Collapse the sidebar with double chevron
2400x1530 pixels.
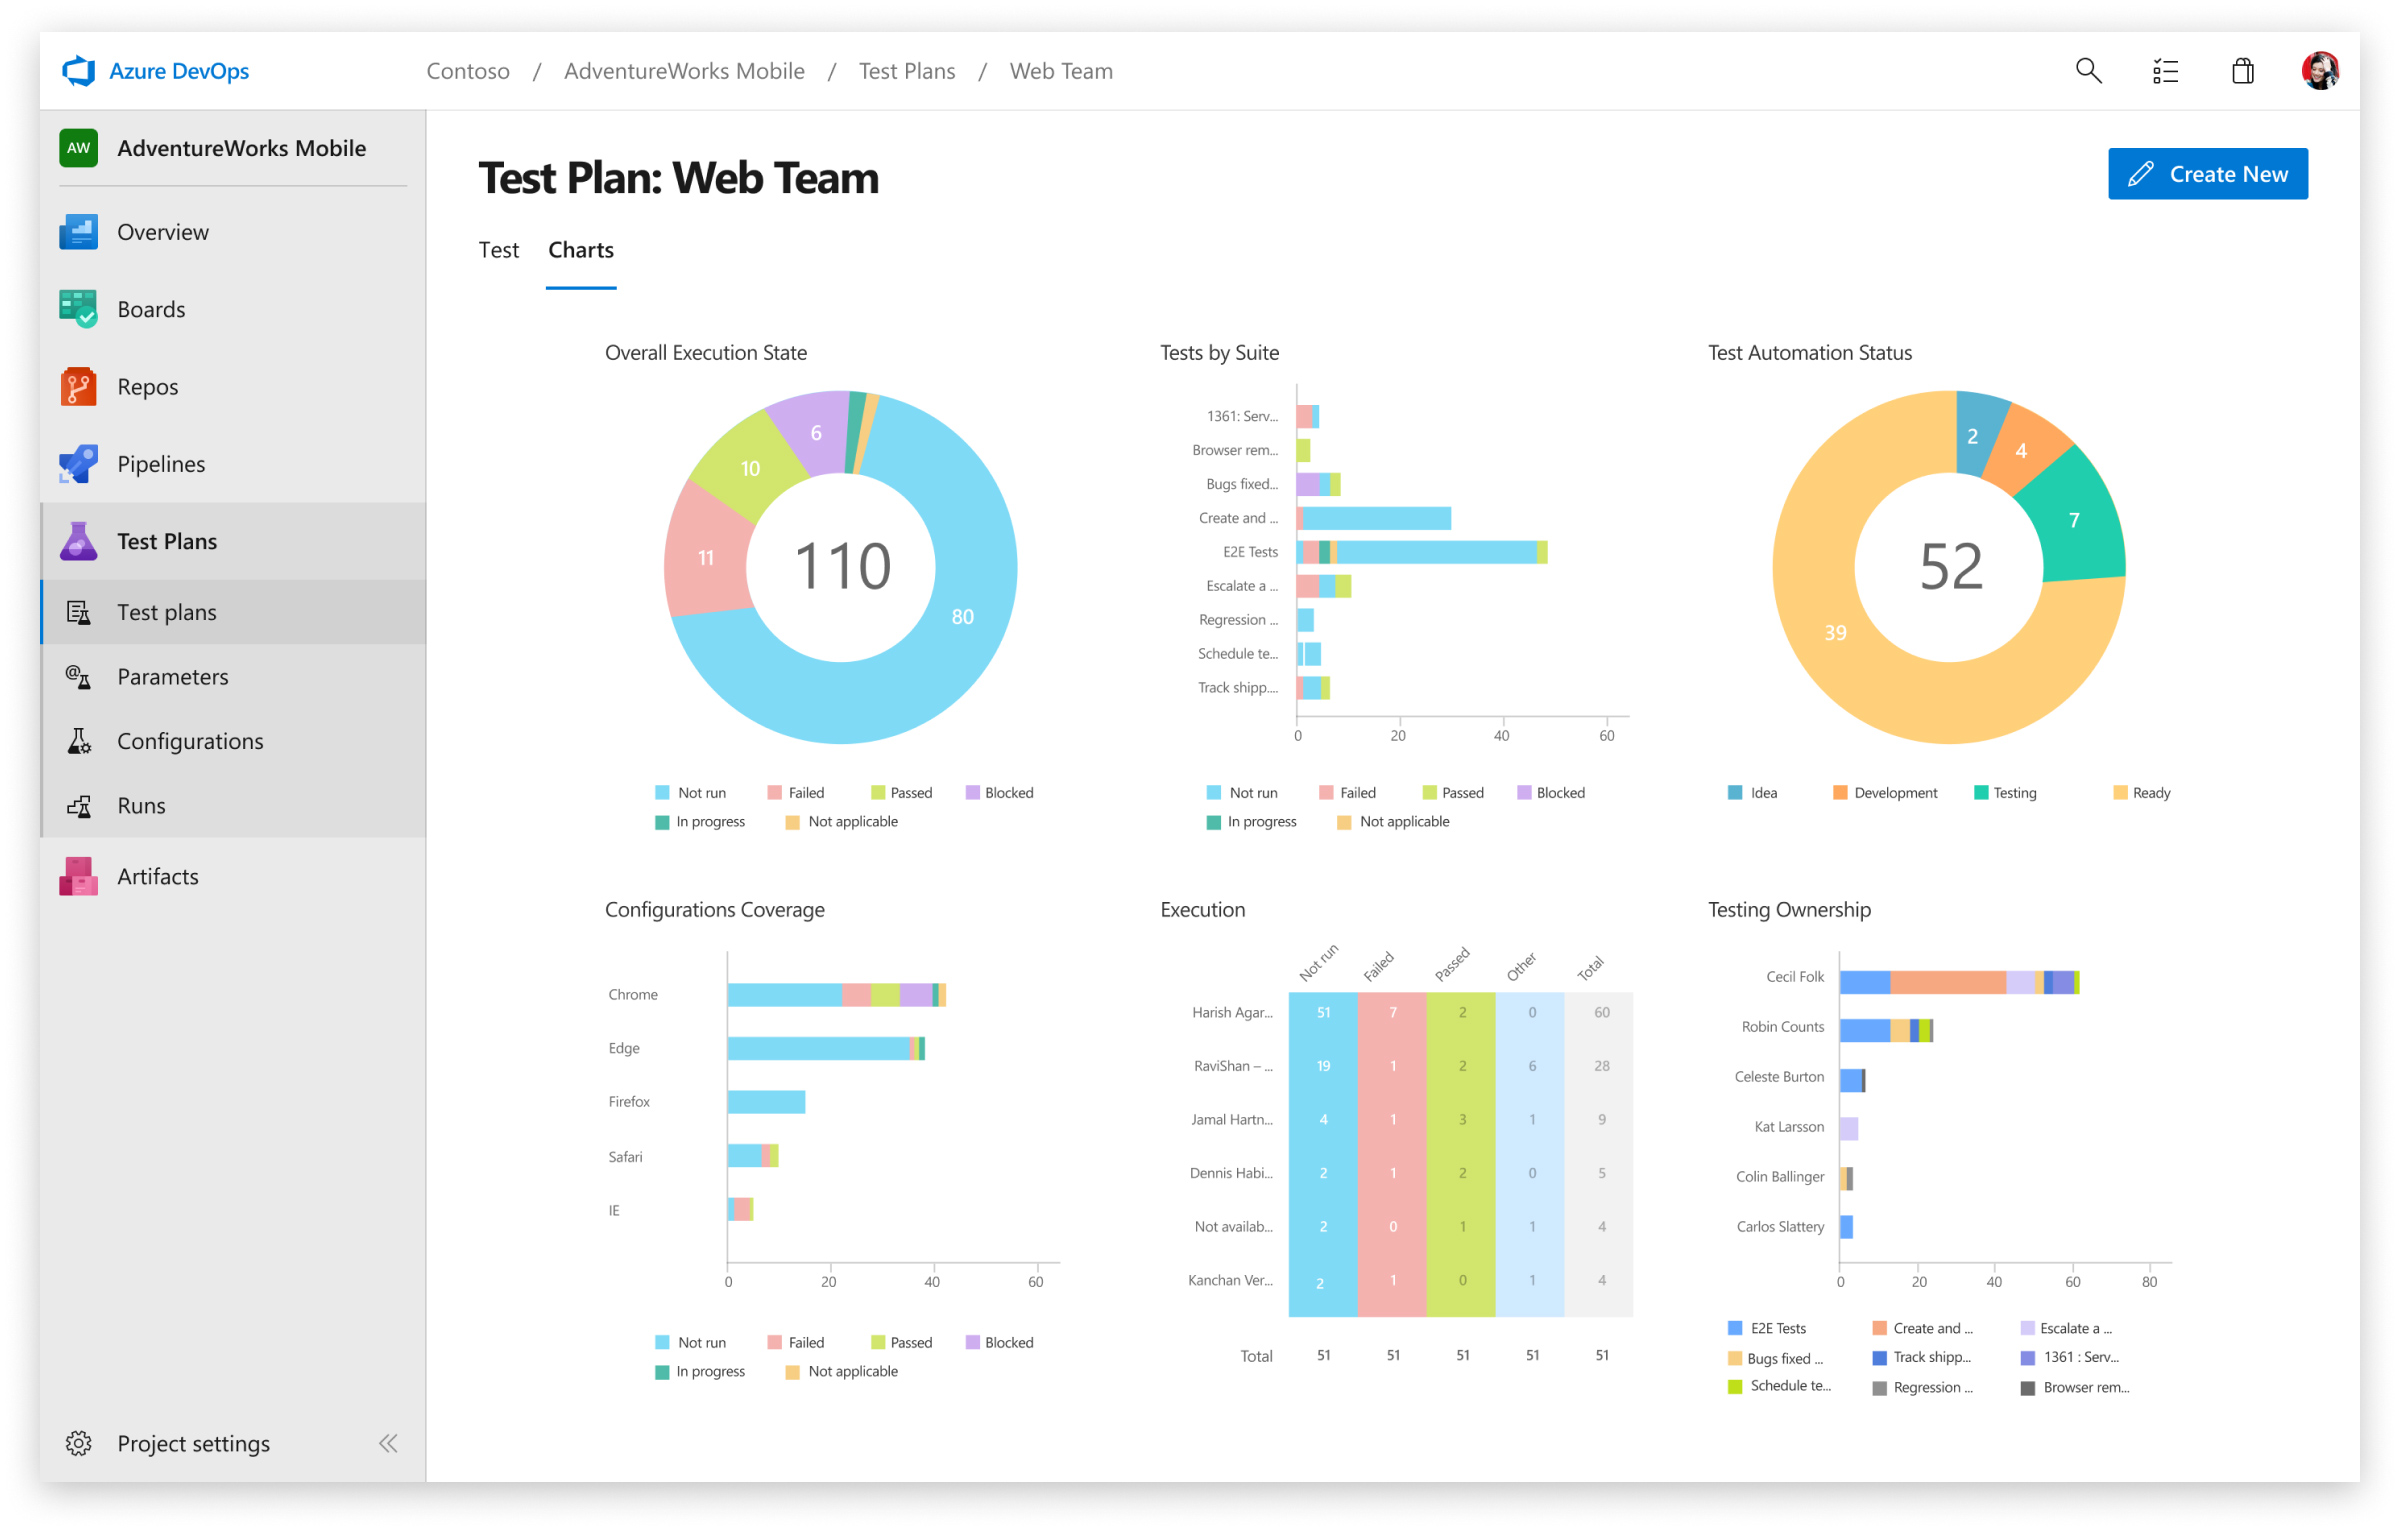[x=388, y=1443]
